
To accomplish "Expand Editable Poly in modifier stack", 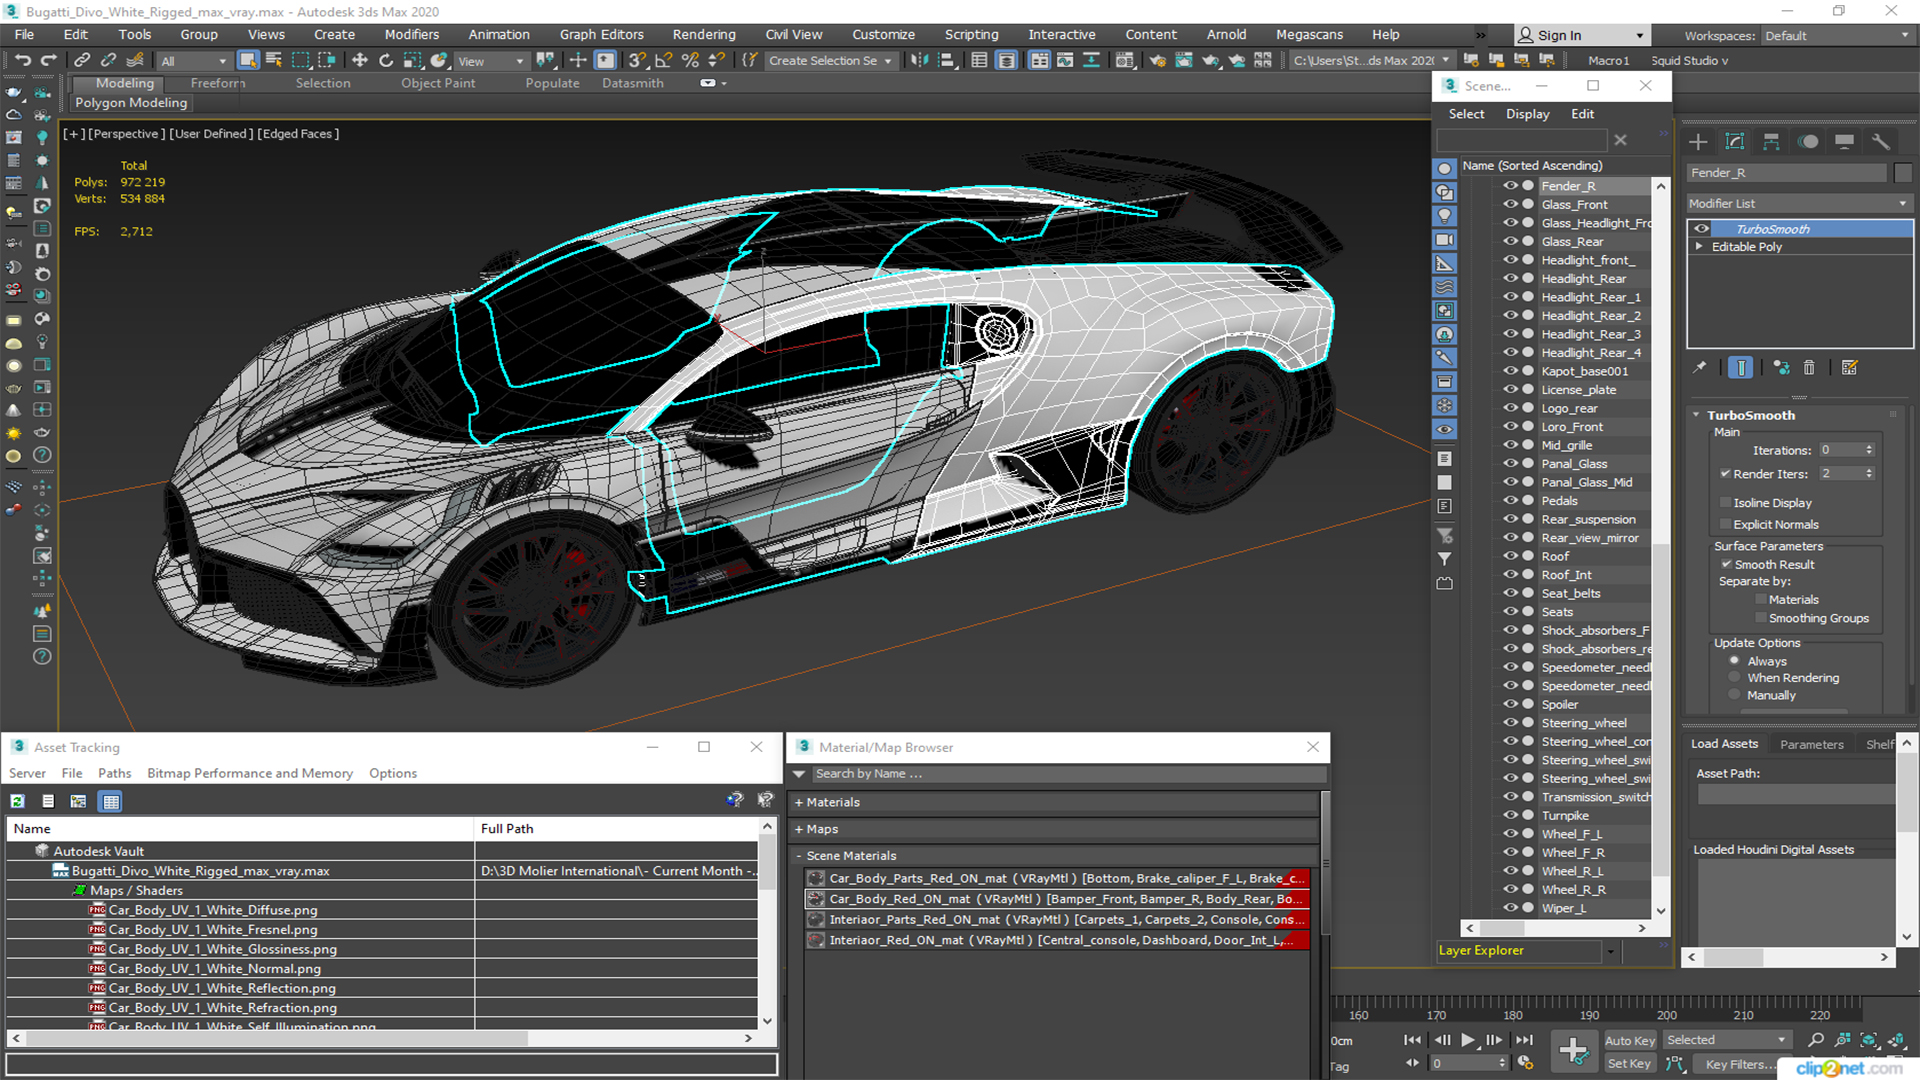I will (x=1699, y=247).
